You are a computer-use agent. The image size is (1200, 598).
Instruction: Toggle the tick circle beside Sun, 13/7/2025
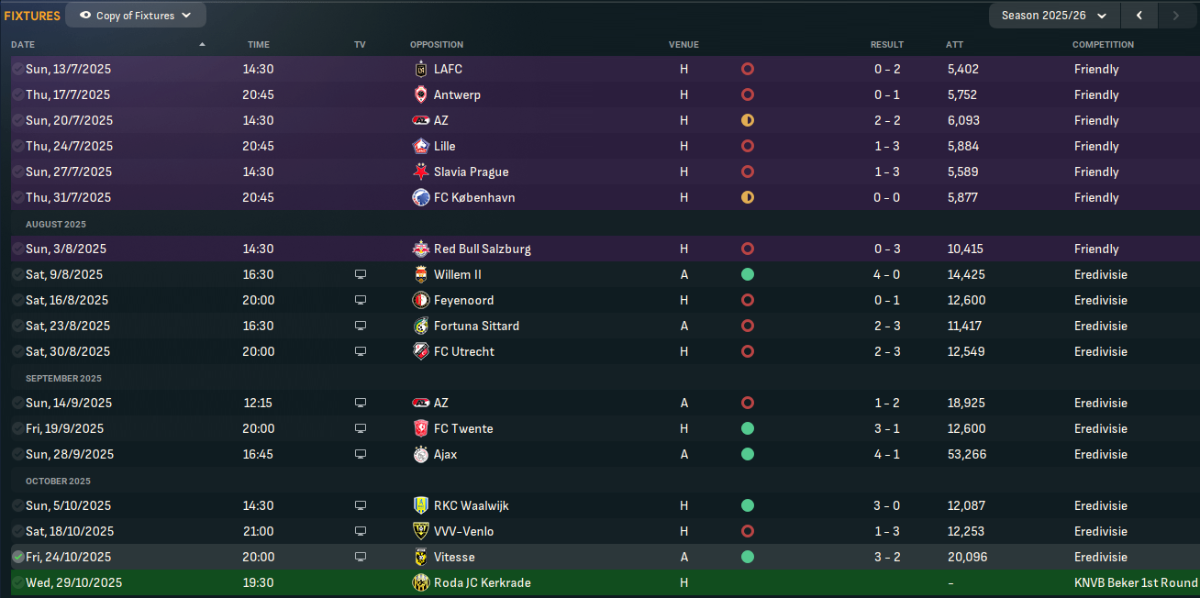(18, 69)
